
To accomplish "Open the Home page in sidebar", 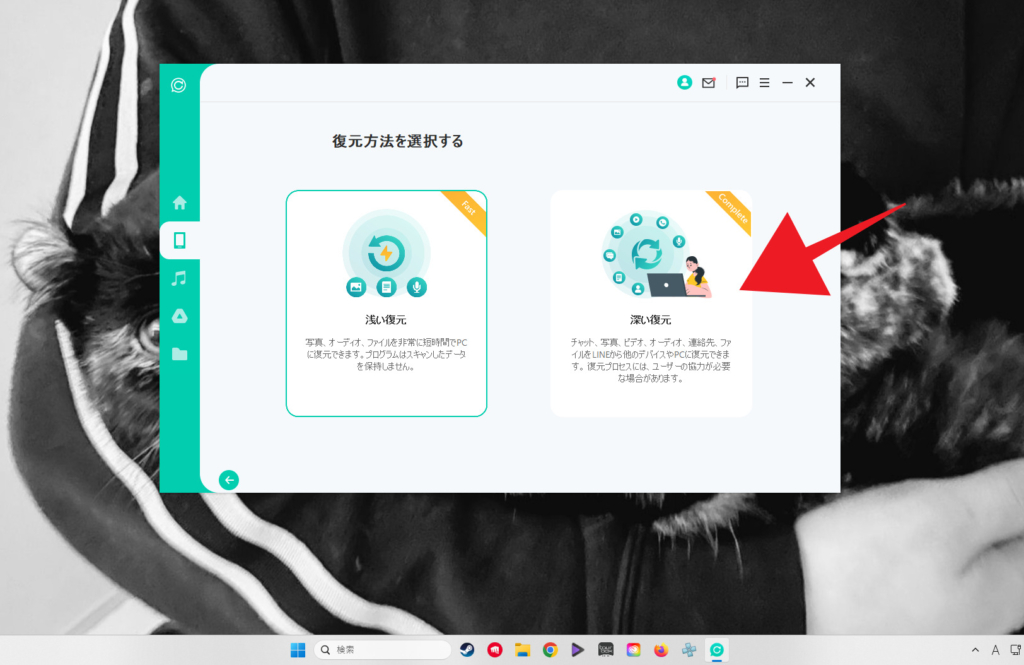I will (180, 202).
